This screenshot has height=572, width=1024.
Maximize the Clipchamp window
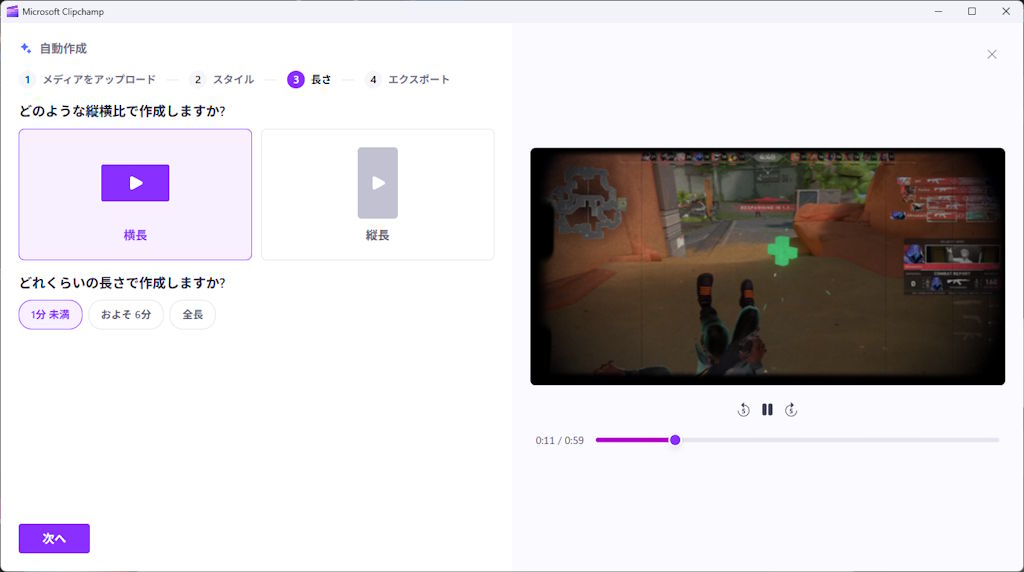click(972, 11)
